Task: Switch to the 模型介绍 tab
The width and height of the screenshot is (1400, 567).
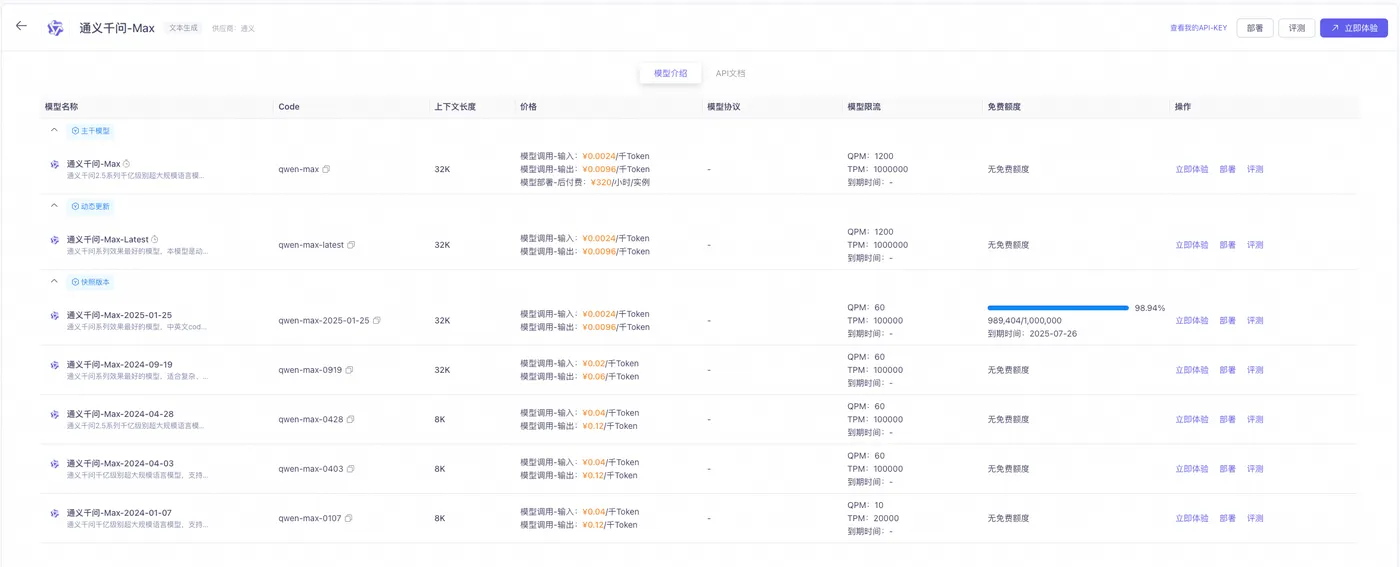Action: coord(670,73)
